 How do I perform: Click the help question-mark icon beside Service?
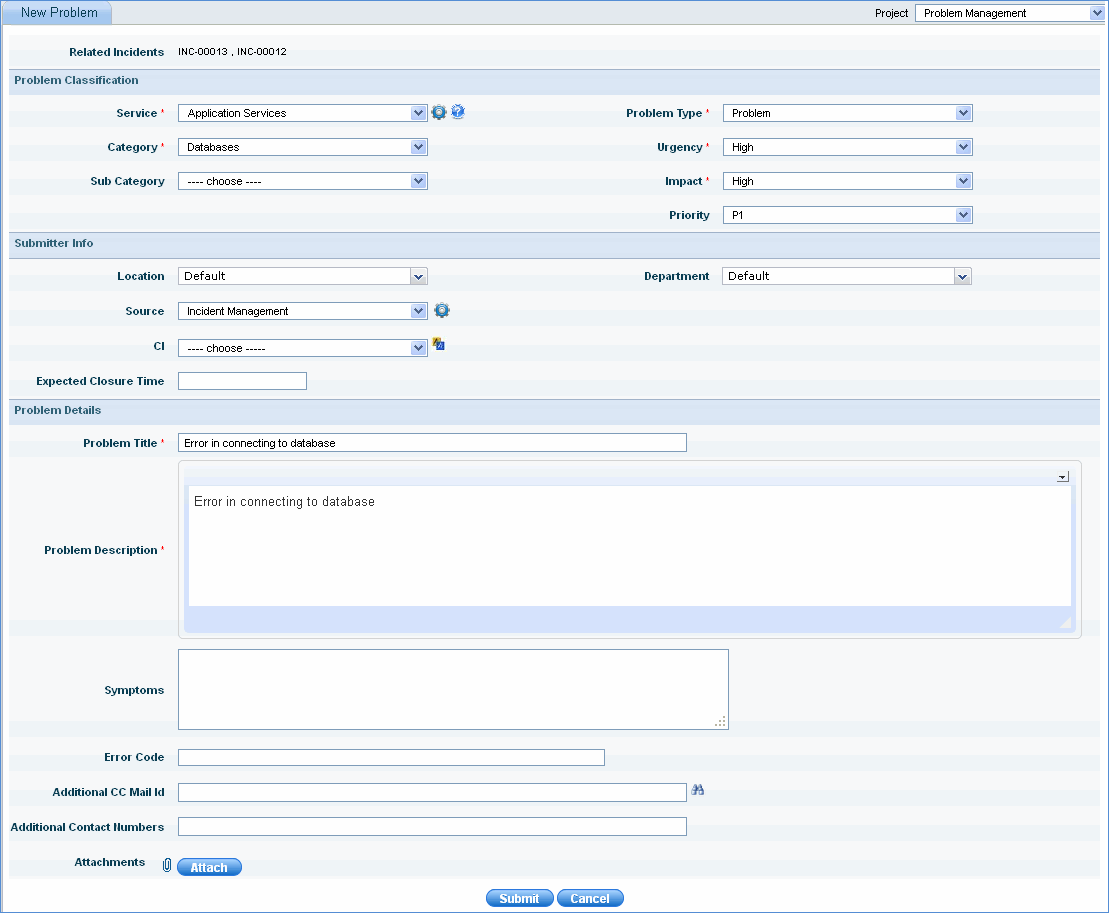[x=458, y=112]
